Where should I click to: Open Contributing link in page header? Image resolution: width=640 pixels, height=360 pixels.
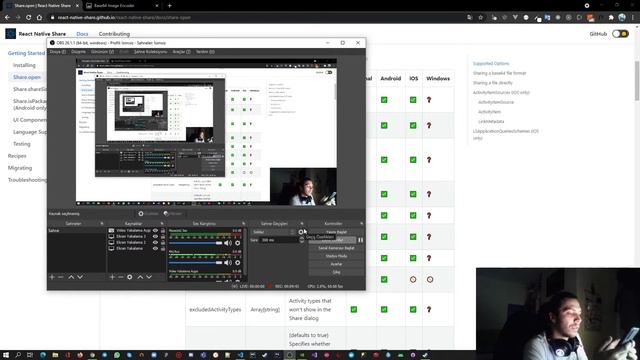click(114, 34)
